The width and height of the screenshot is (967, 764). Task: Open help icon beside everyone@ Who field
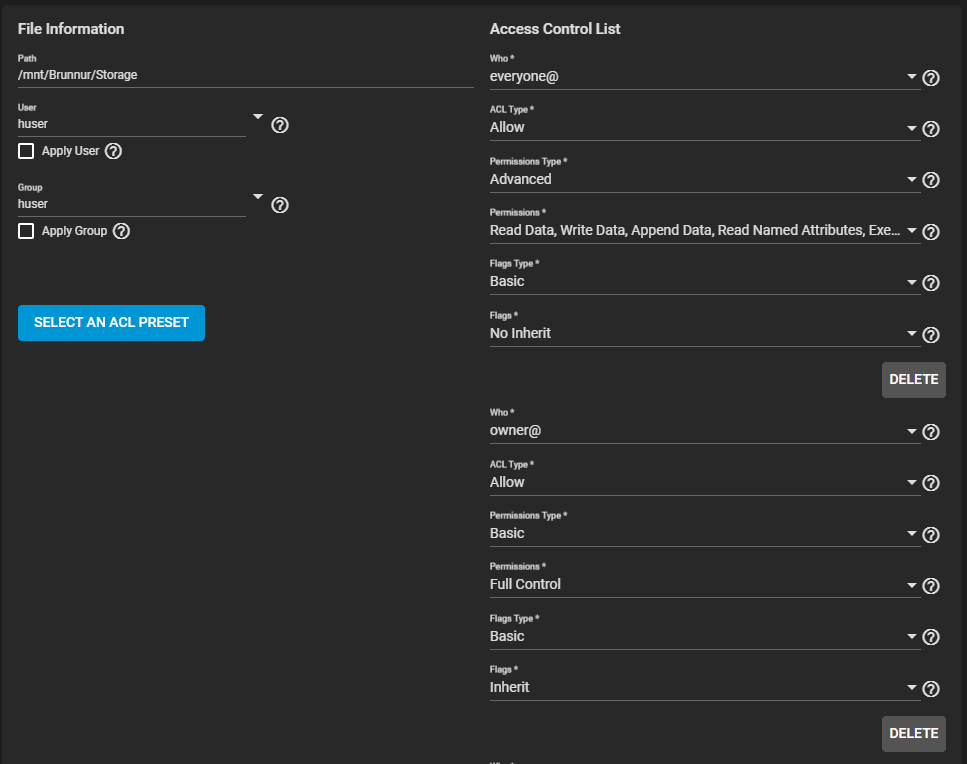[931, 78]
